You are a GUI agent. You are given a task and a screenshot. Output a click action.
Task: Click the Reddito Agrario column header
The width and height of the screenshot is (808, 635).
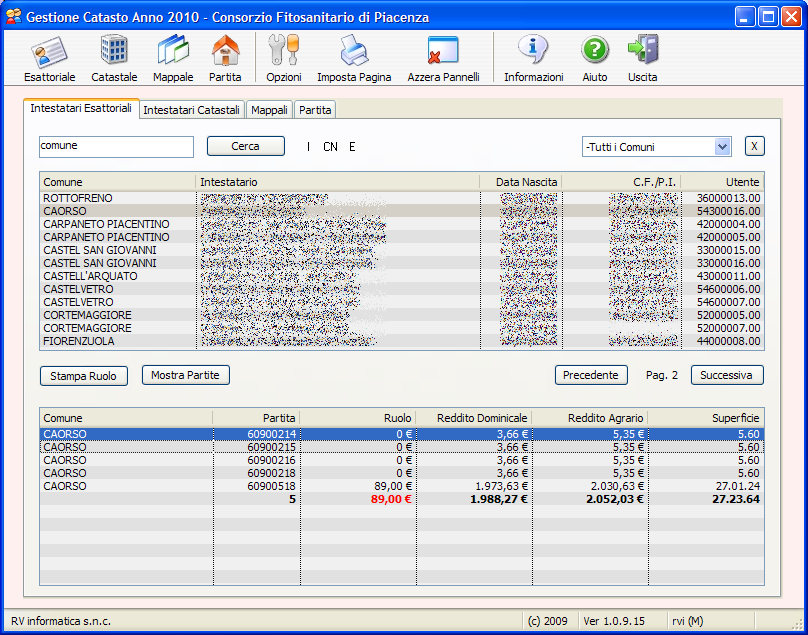pos(590,418)
